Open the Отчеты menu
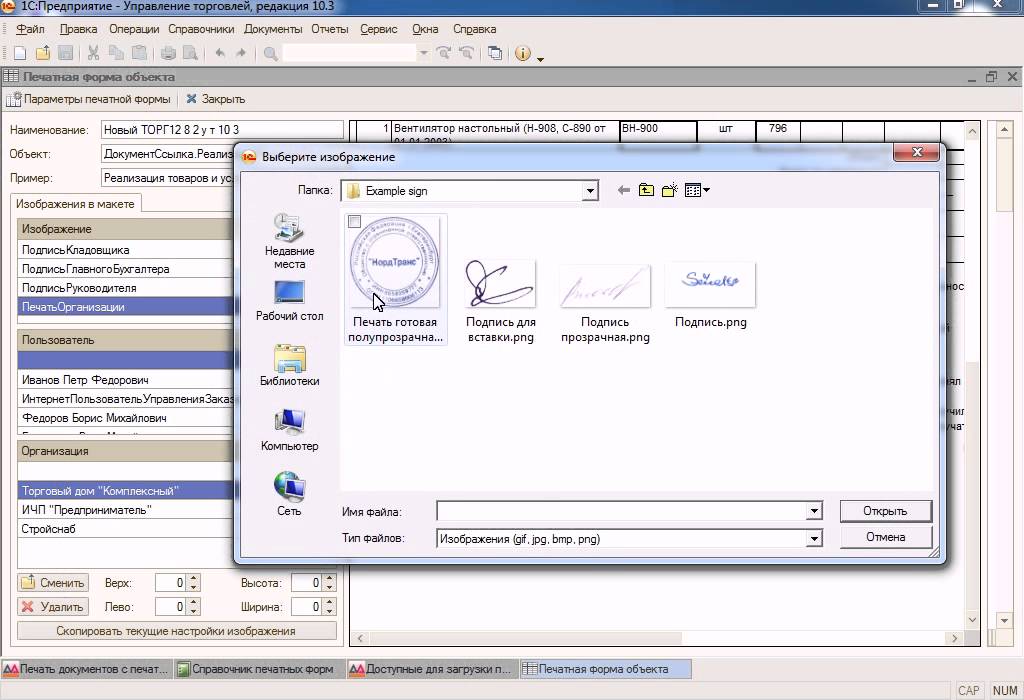Viewport: 1024px width, 700px height. [330, 29]
